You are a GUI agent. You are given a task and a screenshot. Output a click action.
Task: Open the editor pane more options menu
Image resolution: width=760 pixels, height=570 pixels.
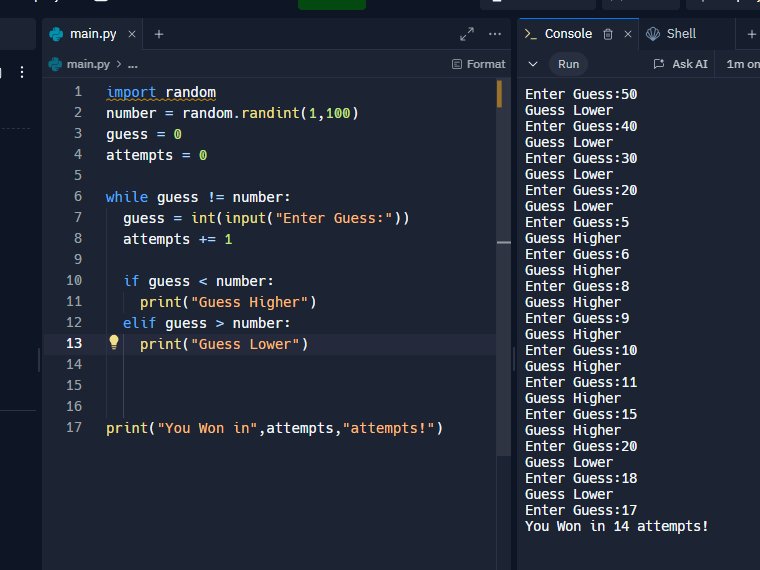click(x=495, y=34)
